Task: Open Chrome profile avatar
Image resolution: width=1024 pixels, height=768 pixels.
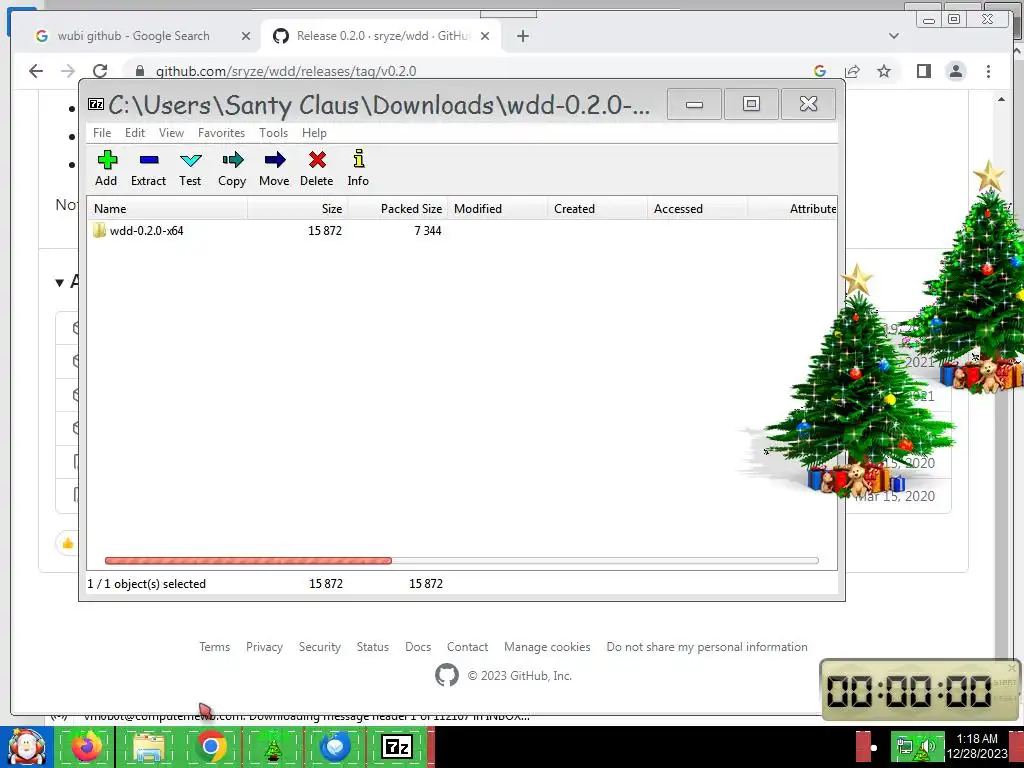Action: pos(955,71)
